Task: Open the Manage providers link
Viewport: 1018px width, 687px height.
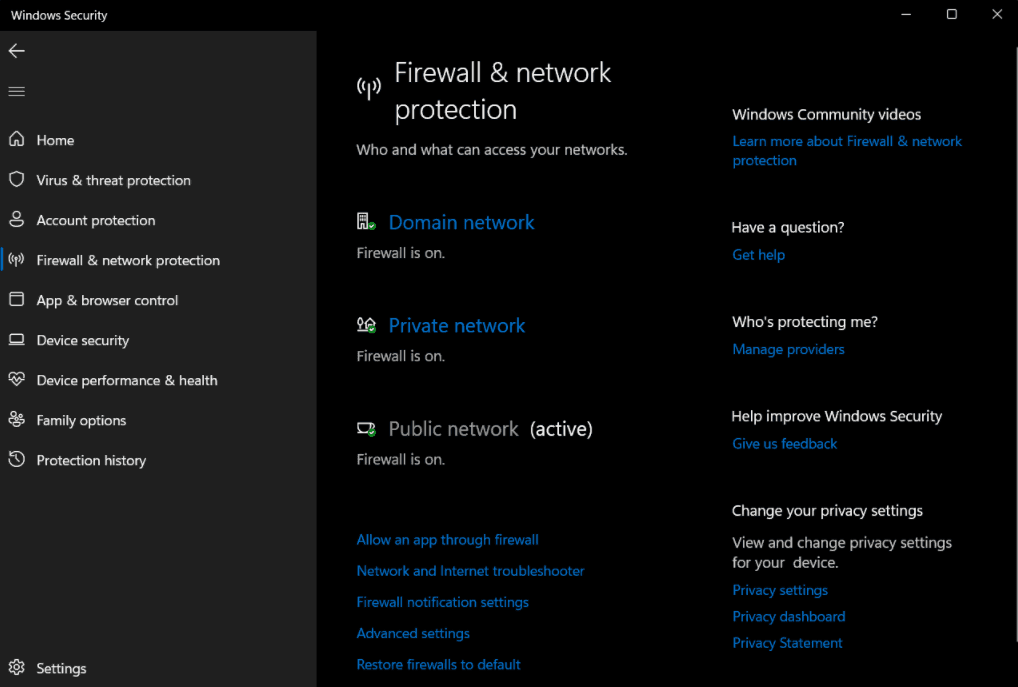Action: point(788,349)
